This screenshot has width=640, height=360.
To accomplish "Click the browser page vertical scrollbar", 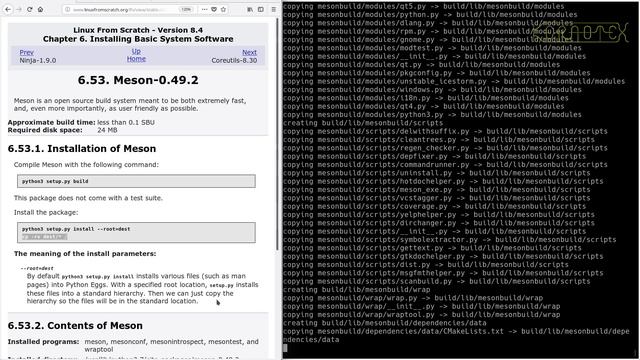I will [278, 135].
